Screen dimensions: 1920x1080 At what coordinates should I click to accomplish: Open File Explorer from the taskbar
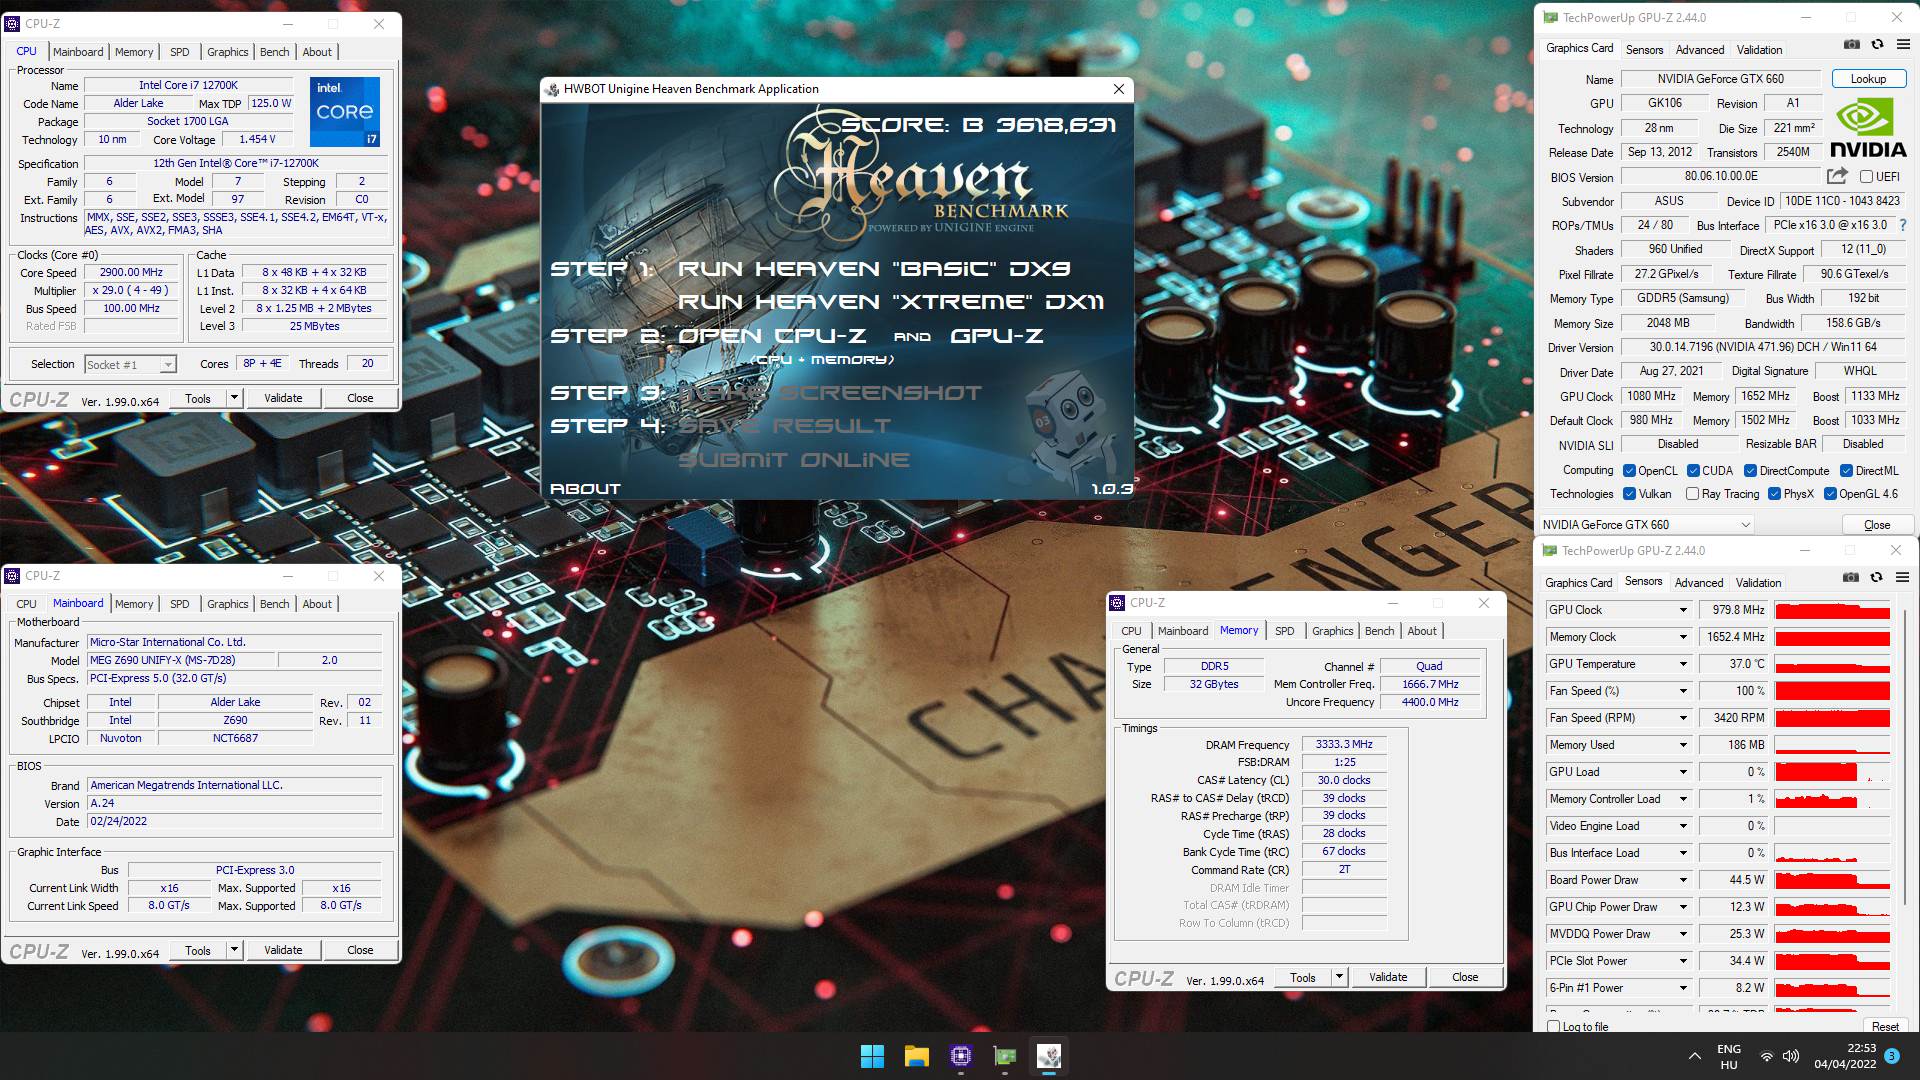pyautogui.click(x=917, y=1056)
